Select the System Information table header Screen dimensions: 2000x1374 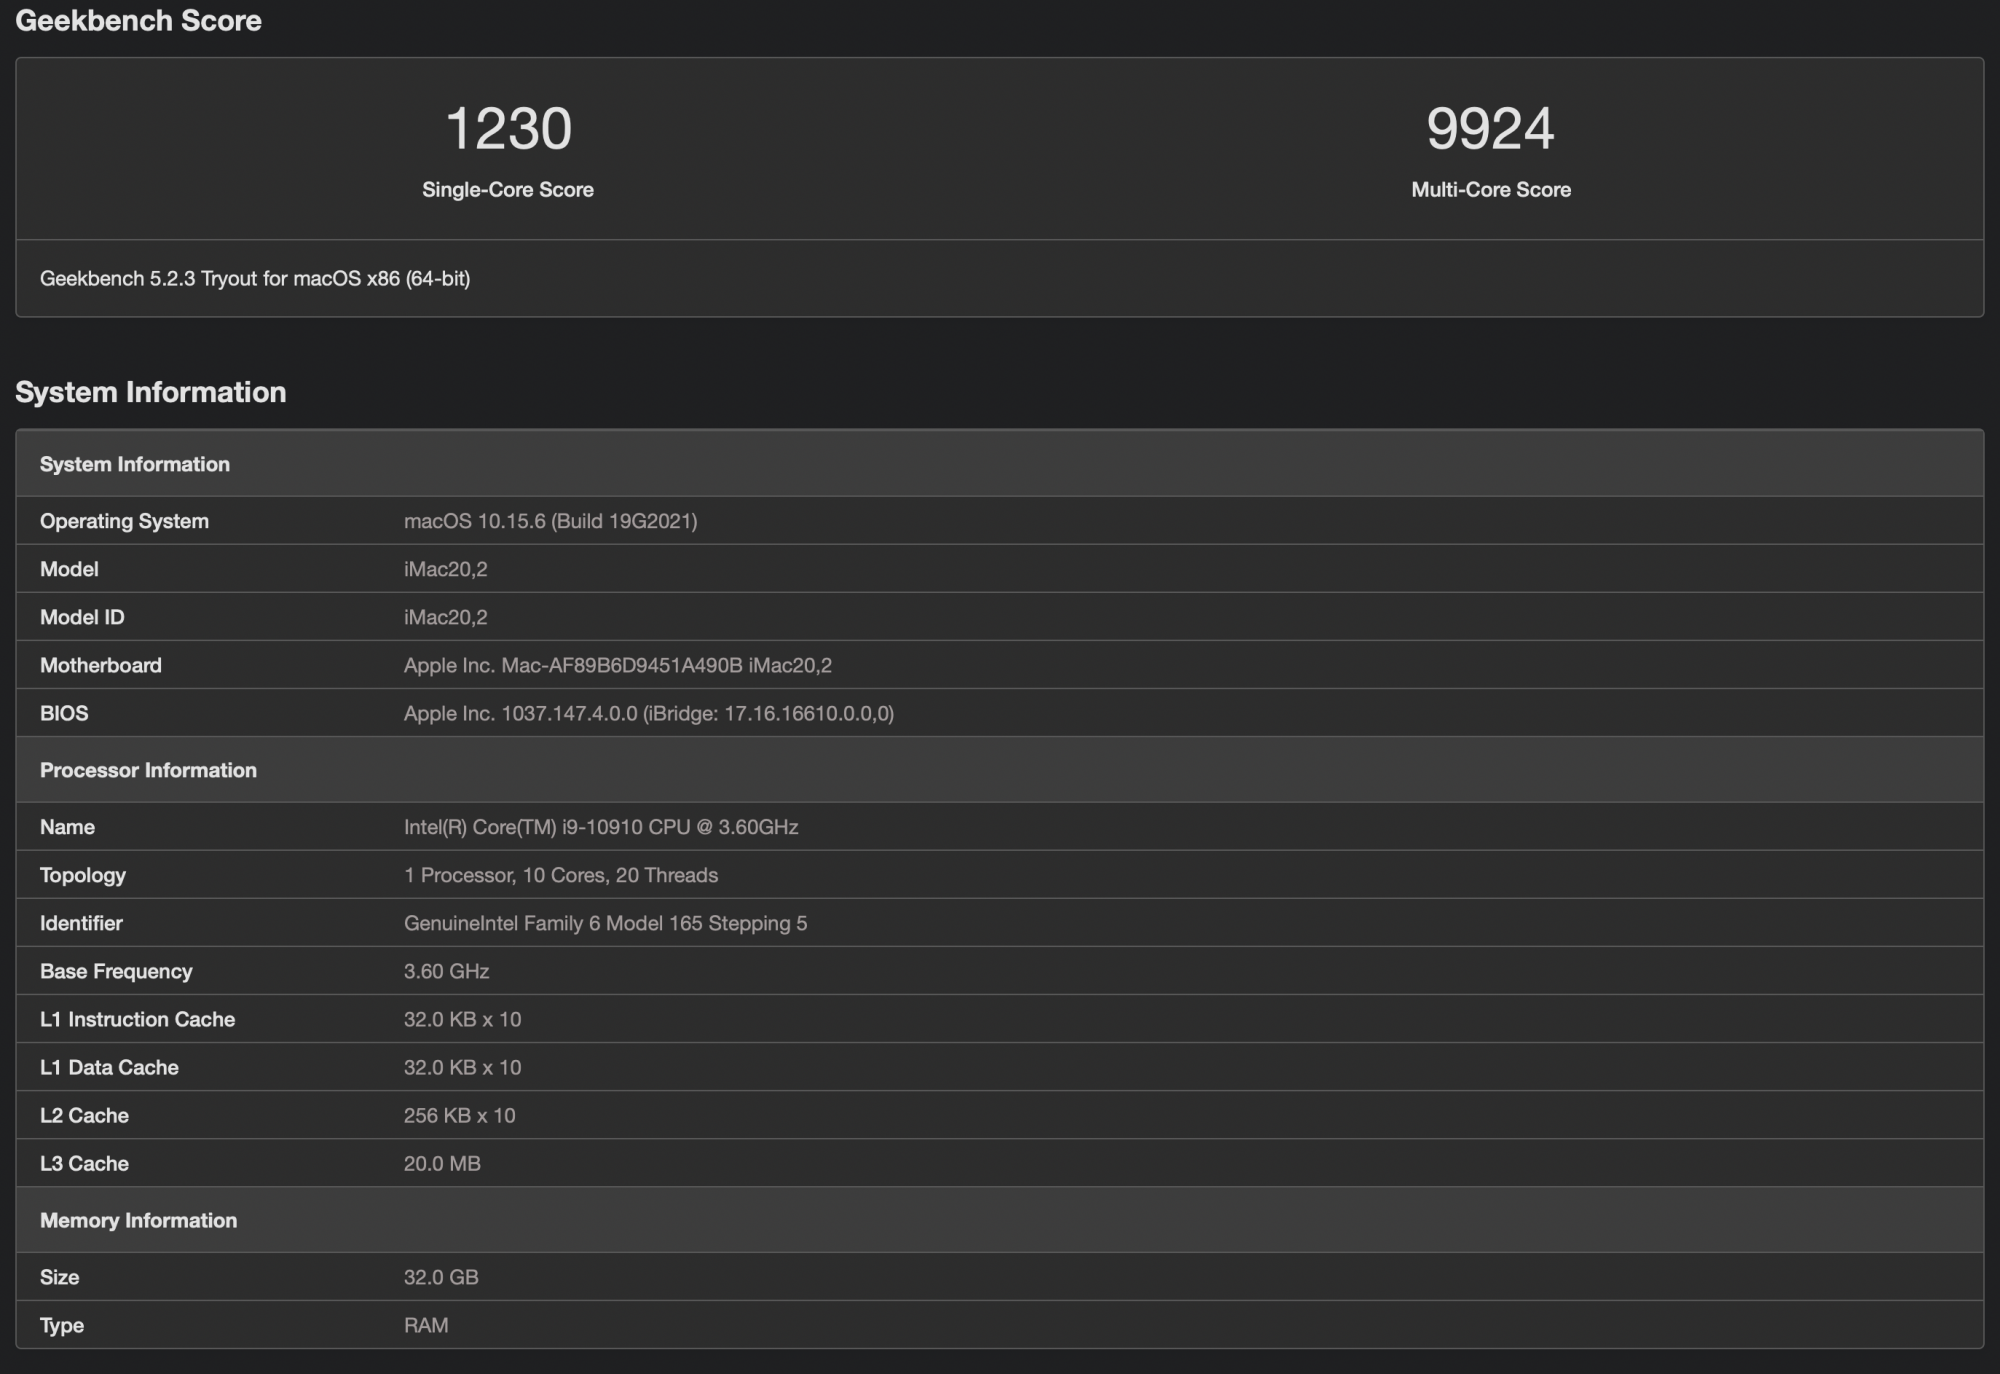(x=135, y=464)
